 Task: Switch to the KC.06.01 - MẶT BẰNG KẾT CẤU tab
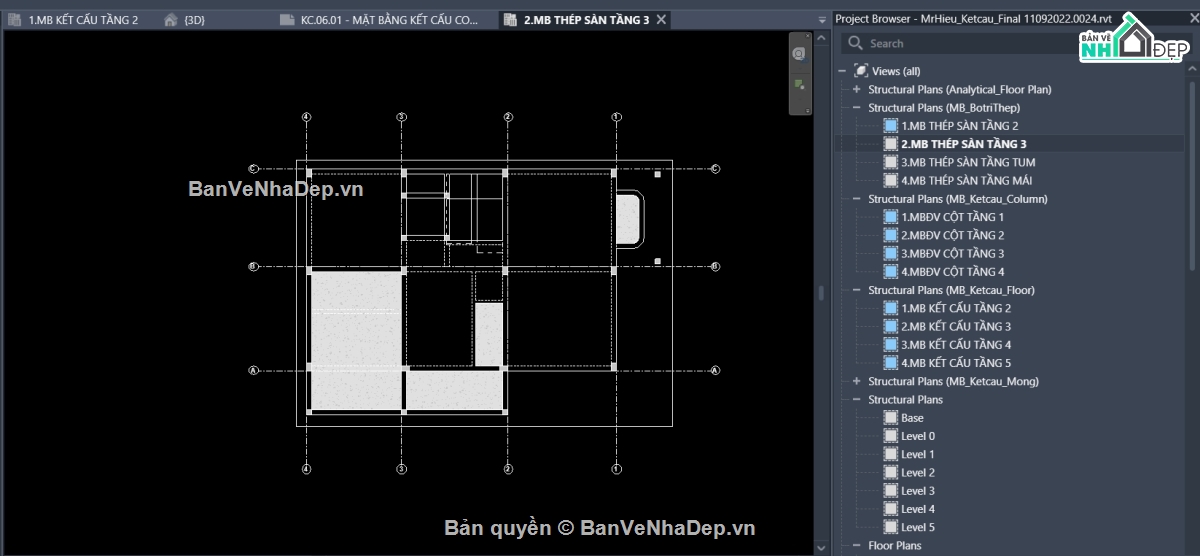pos(388,19)
